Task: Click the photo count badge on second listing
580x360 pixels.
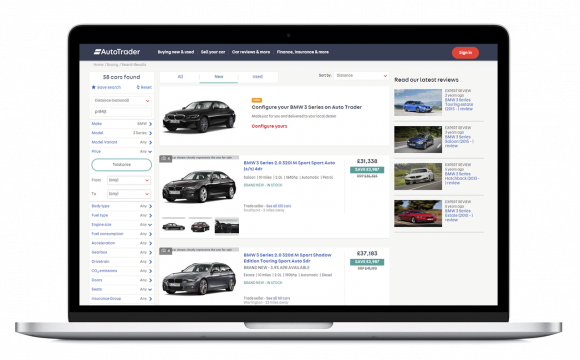Action: coord(166,251)
